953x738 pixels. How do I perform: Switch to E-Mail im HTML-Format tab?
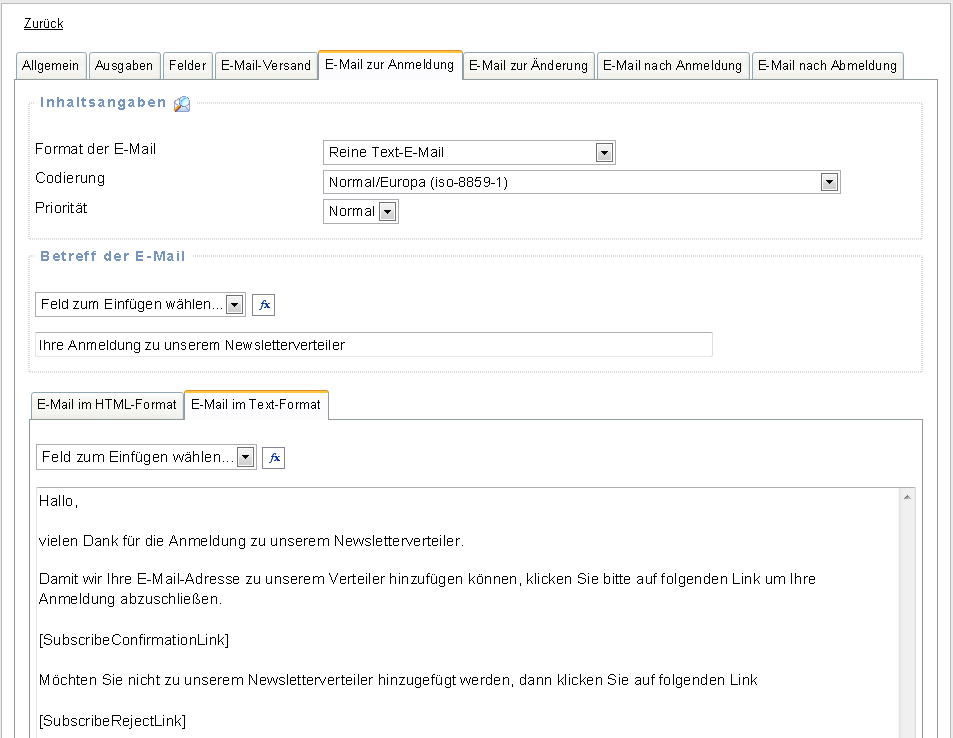107,405
